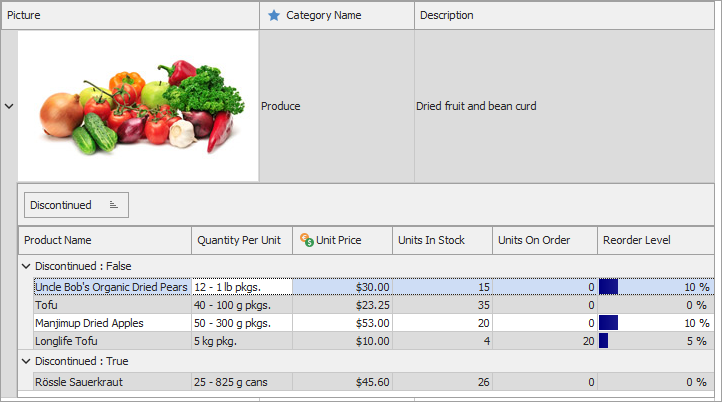Select the 'Tofu' product name cell

click(x=112, y=305)
